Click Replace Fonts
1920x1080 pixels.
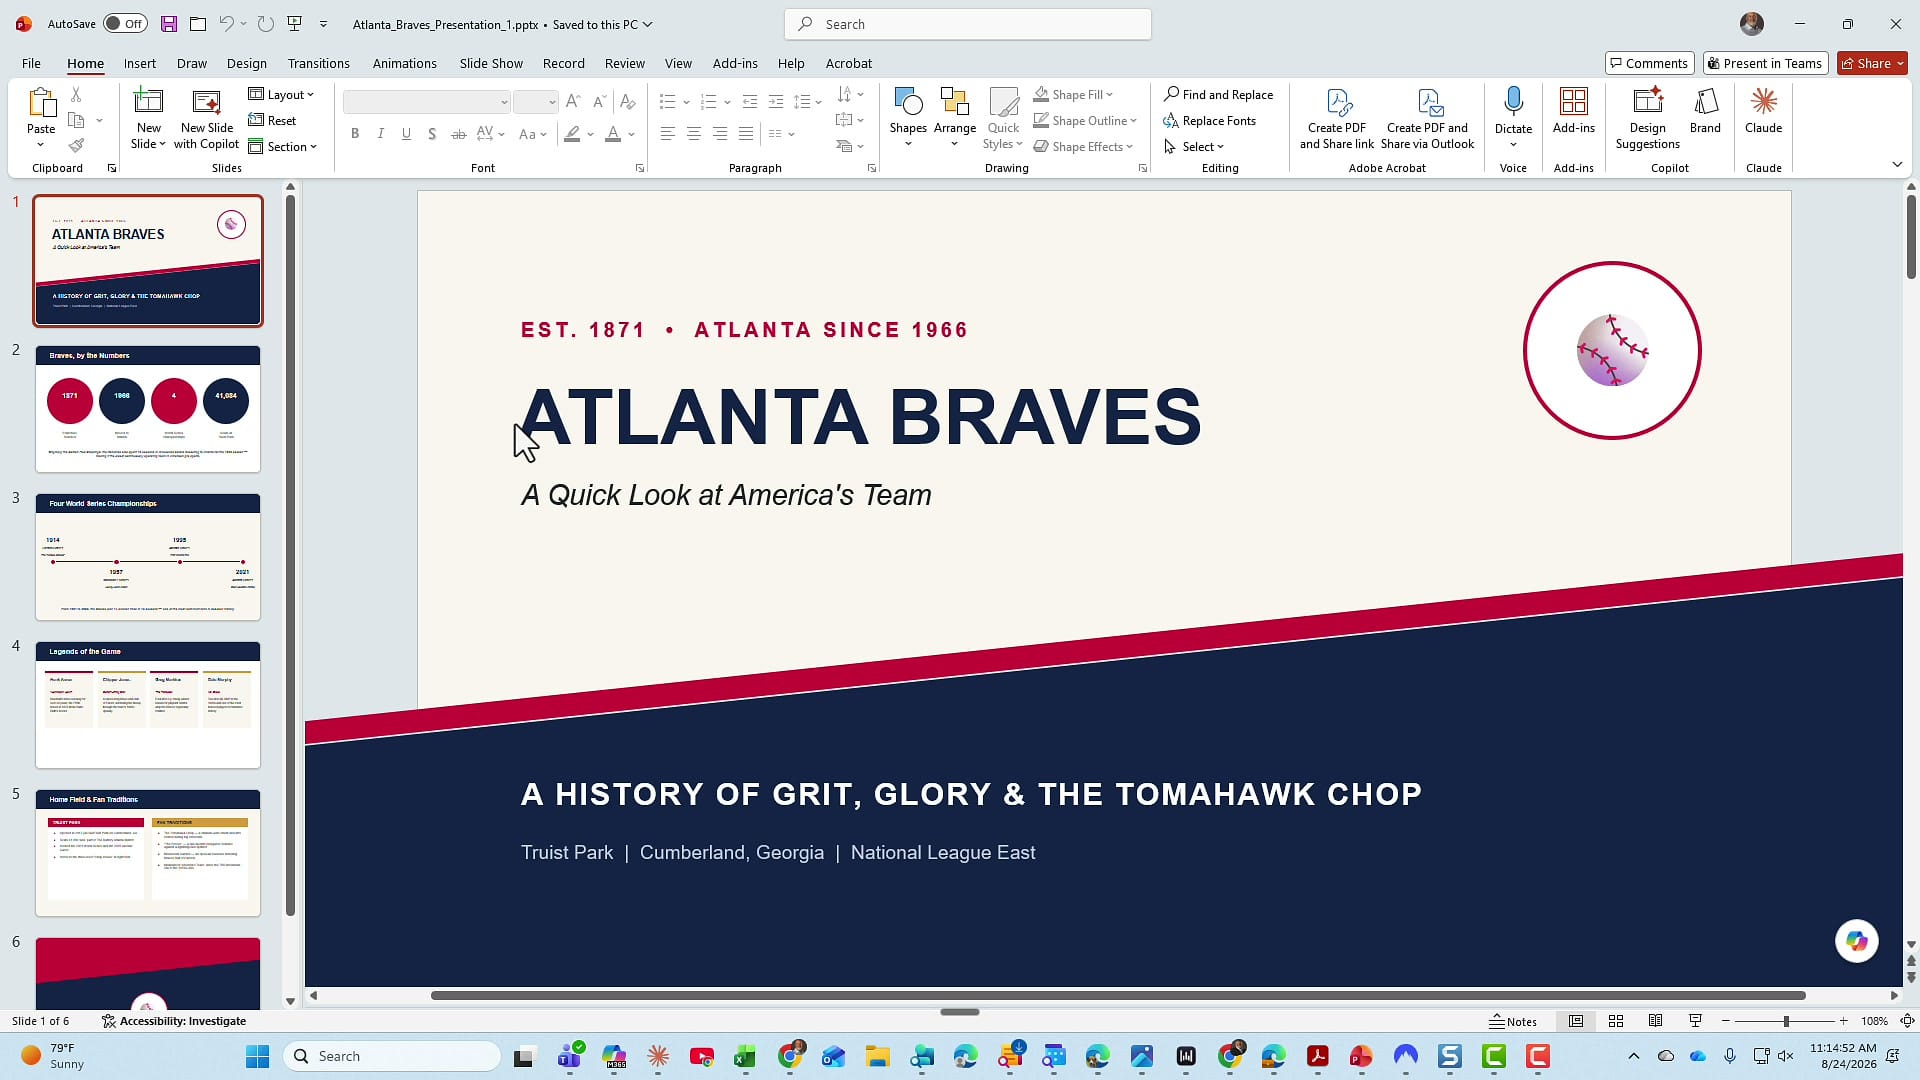click(x=1210, y=120)
